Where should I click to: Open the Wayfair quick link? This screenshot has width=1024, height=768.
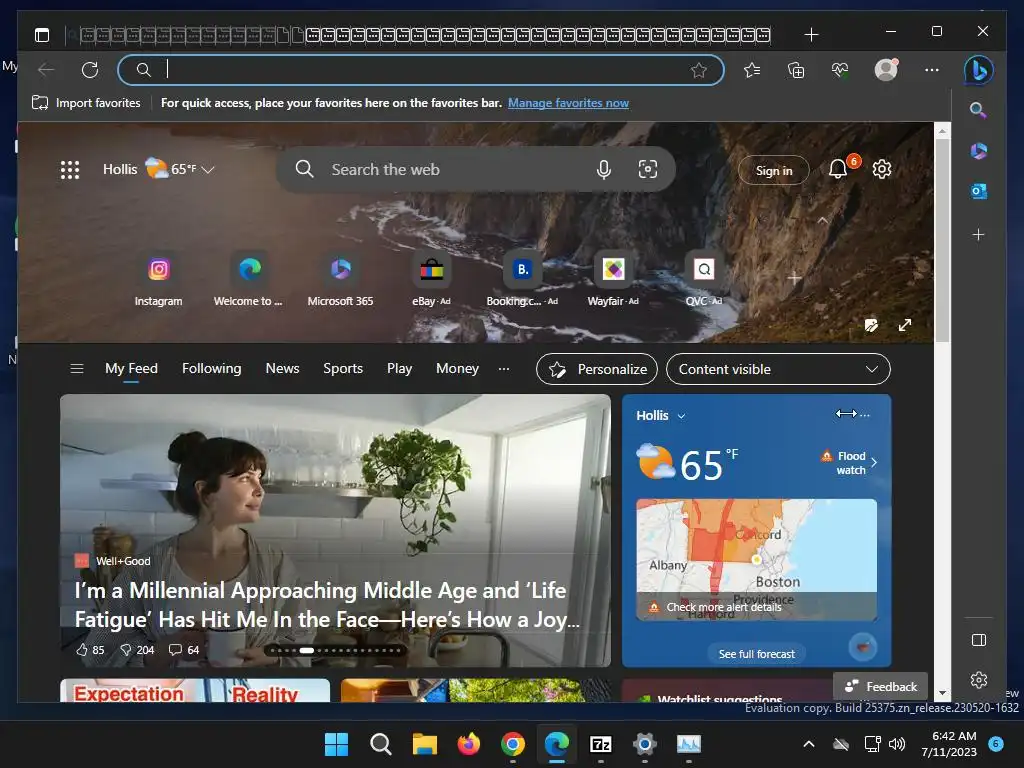click(x=613, y=280)
